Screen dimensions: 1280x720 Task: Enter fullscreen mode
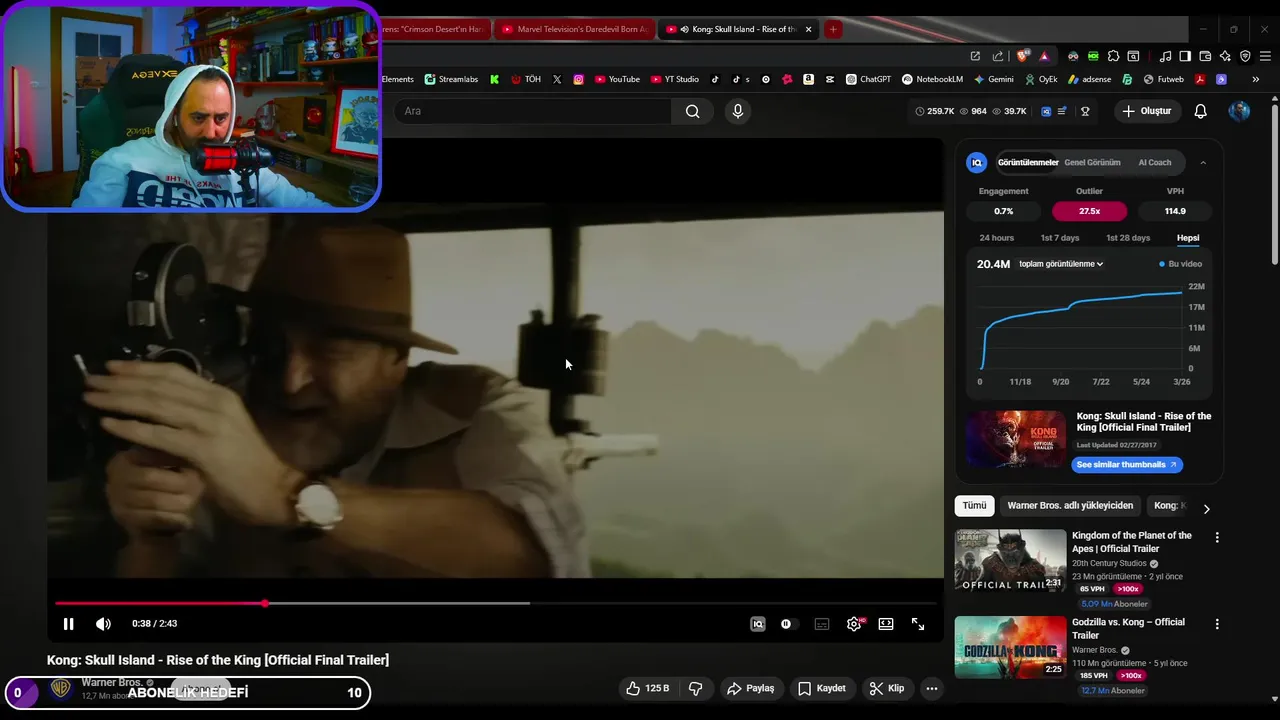(x=918, y=624)
